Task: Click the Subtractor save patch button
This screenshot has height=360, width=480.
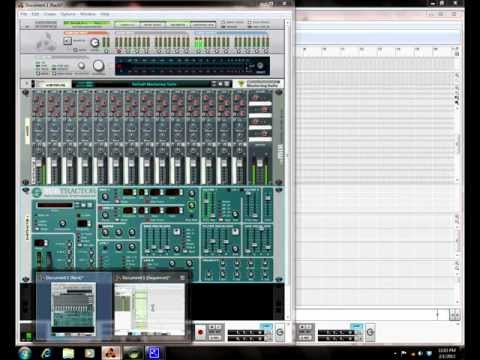Action: pyautogui.click(x=89, y=205)
